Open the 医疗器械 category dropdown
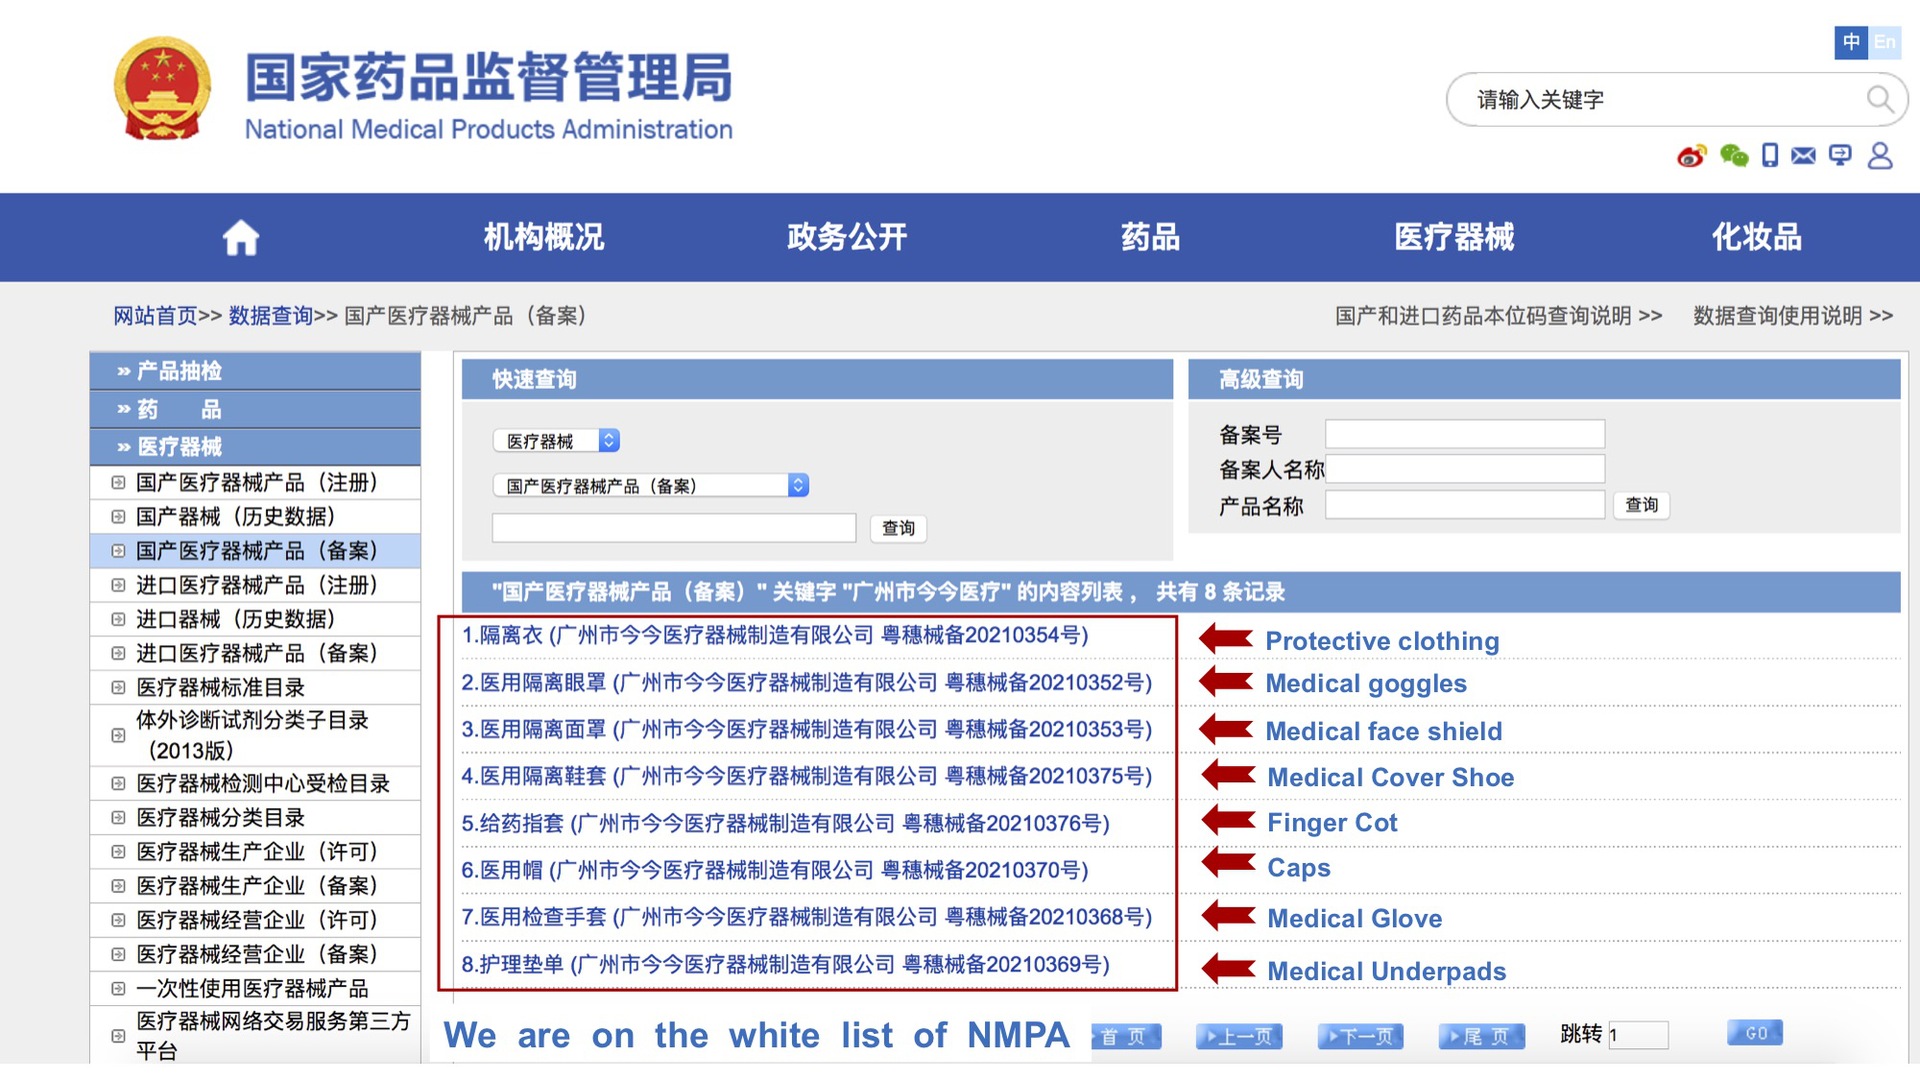This screenshot has height=1080, width=1920. pos(556,441)
